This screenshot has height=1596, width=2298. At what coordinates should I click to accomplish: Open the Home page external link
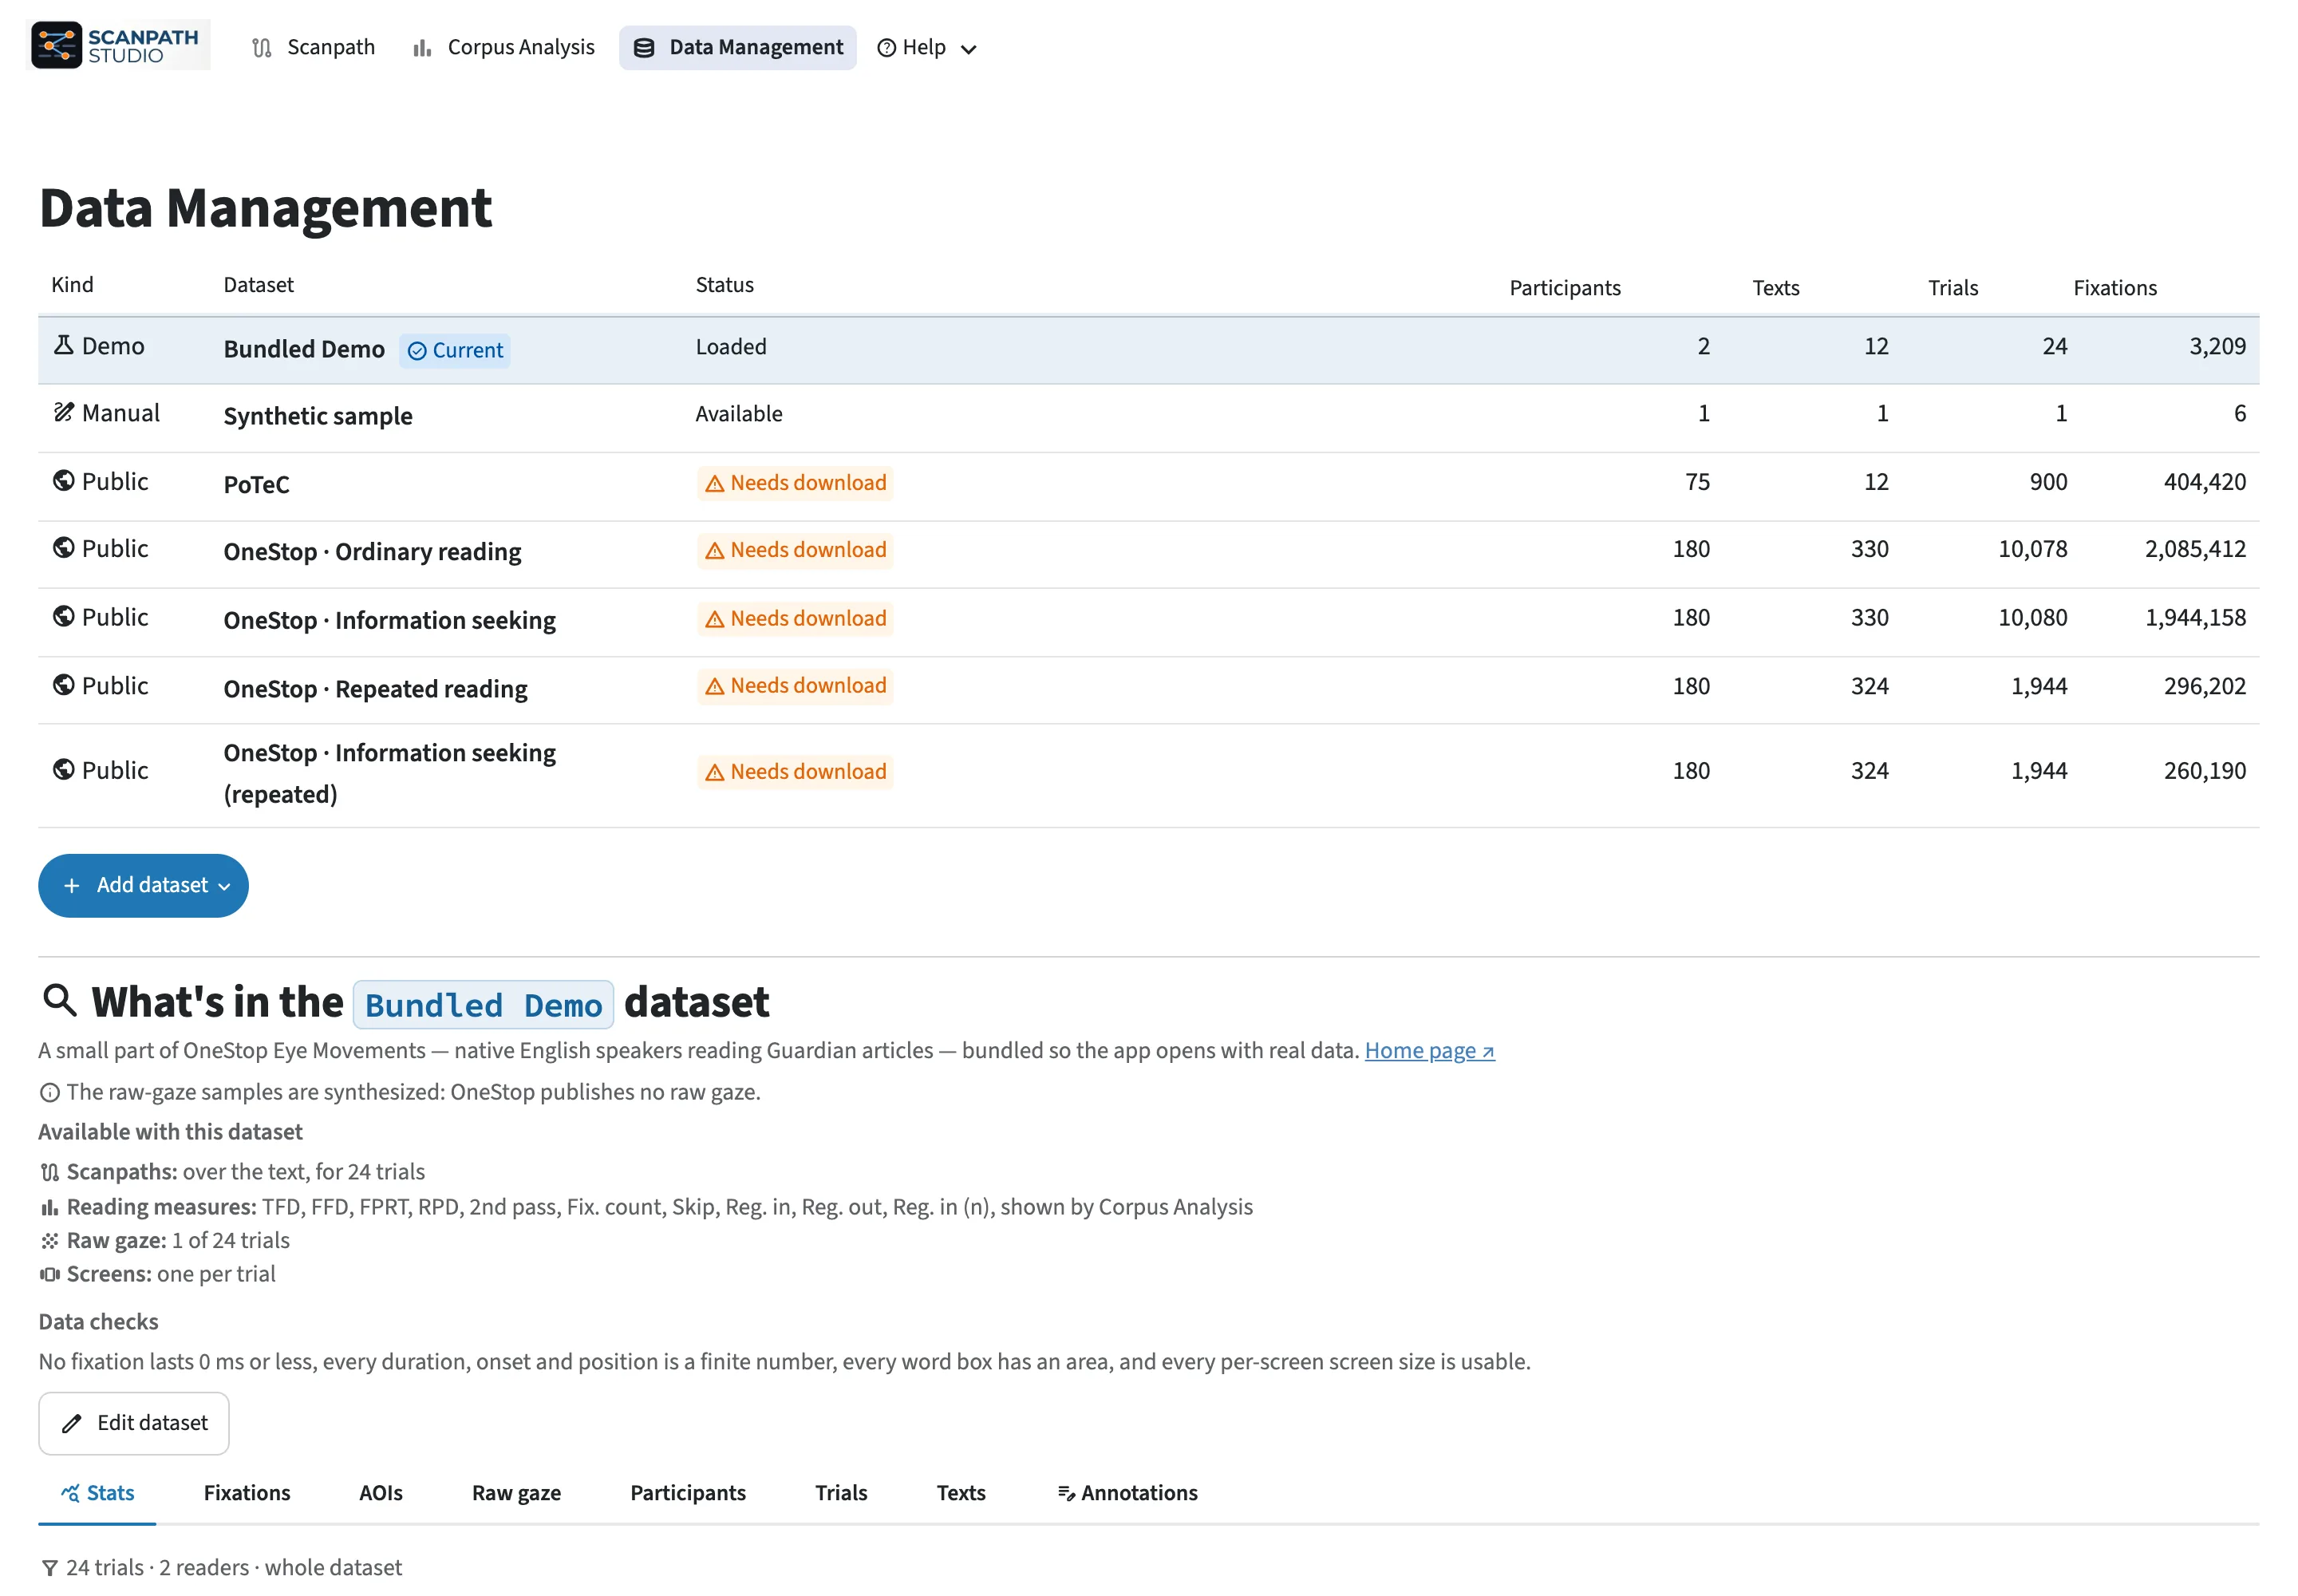(x=1429, y=1051)
